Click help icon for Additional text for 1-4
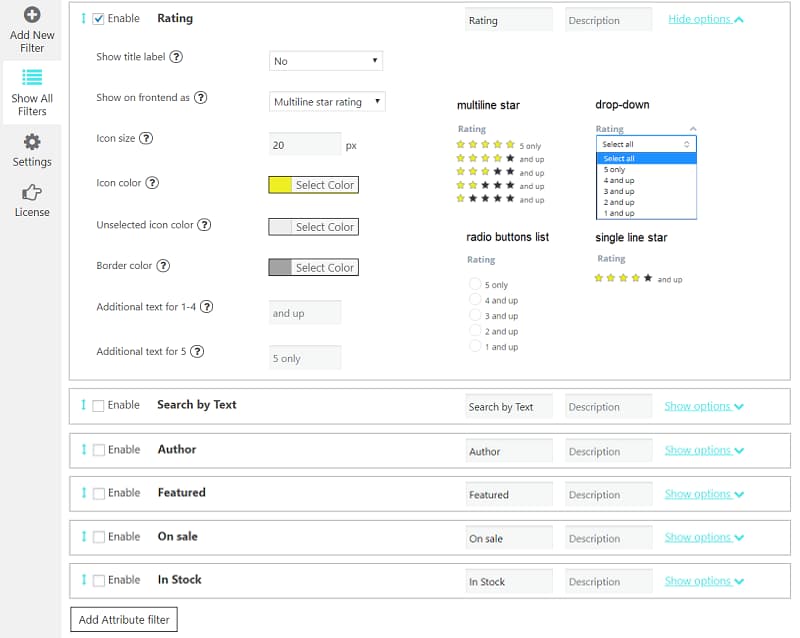 point(206,307)
